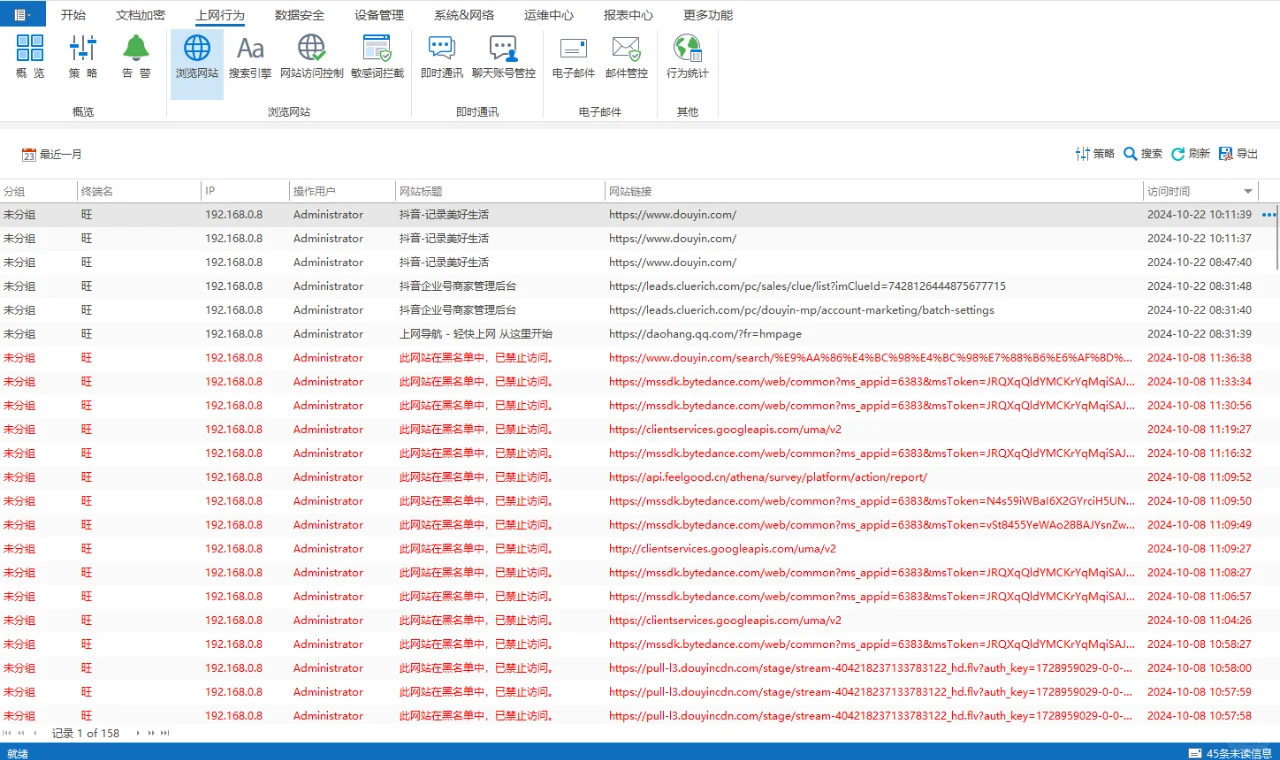Select timestamp 2024-10-08 10:58:00

pyautogui.click(x=1199, y=668)
